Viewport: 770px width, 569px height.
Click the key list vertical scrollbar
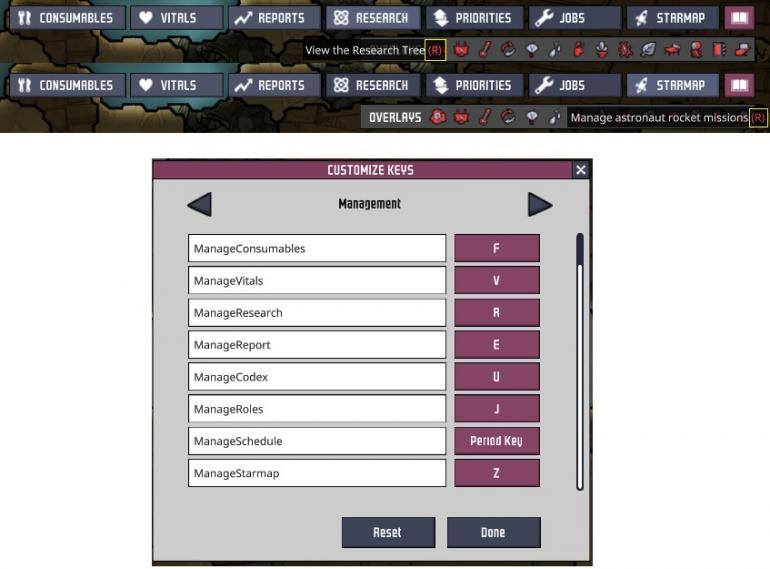(x=580, y=362)
